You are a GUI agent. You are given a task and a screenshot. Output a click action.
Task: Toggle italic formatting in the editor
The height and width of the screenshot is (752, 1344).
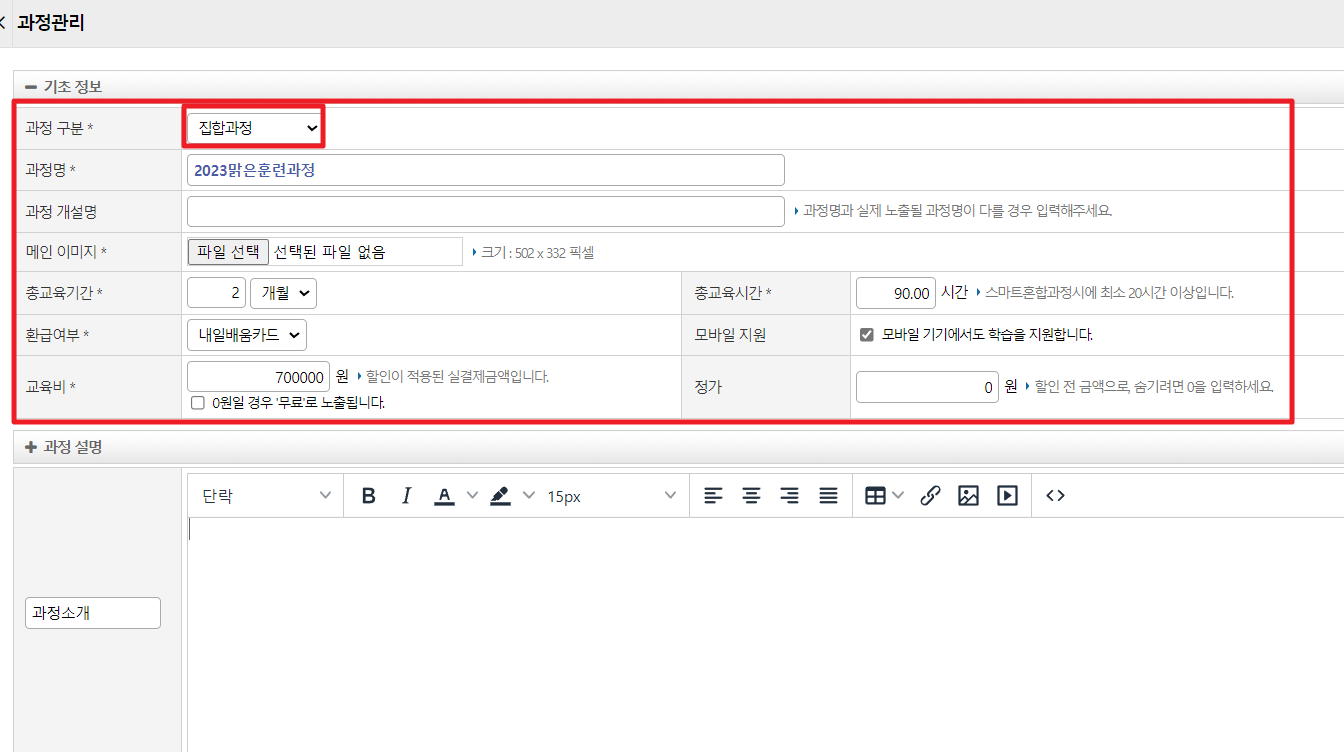click(406, 496)
